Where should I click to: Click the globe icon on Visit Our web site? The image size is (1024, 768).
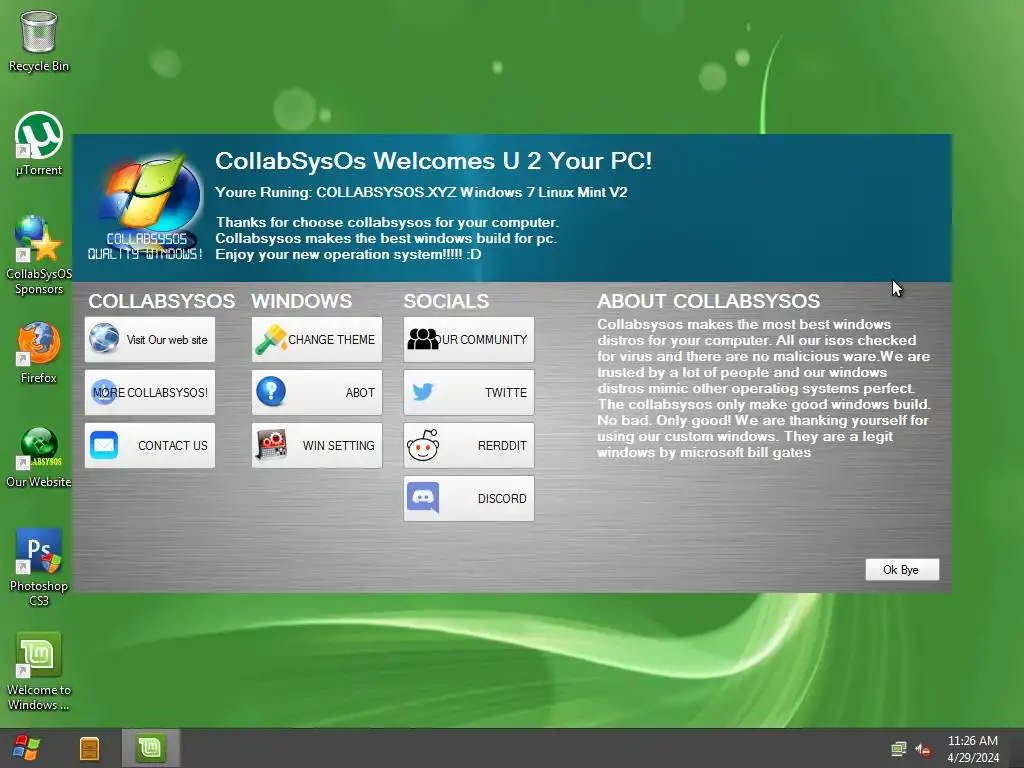(x=104, y=338)
